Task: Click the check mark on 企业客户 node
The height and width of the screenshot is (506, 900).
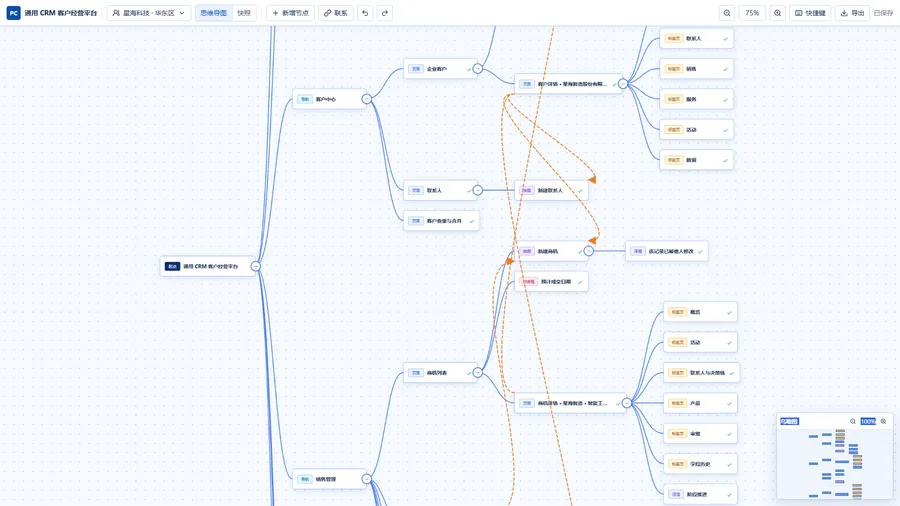Action: click(468, 69)
